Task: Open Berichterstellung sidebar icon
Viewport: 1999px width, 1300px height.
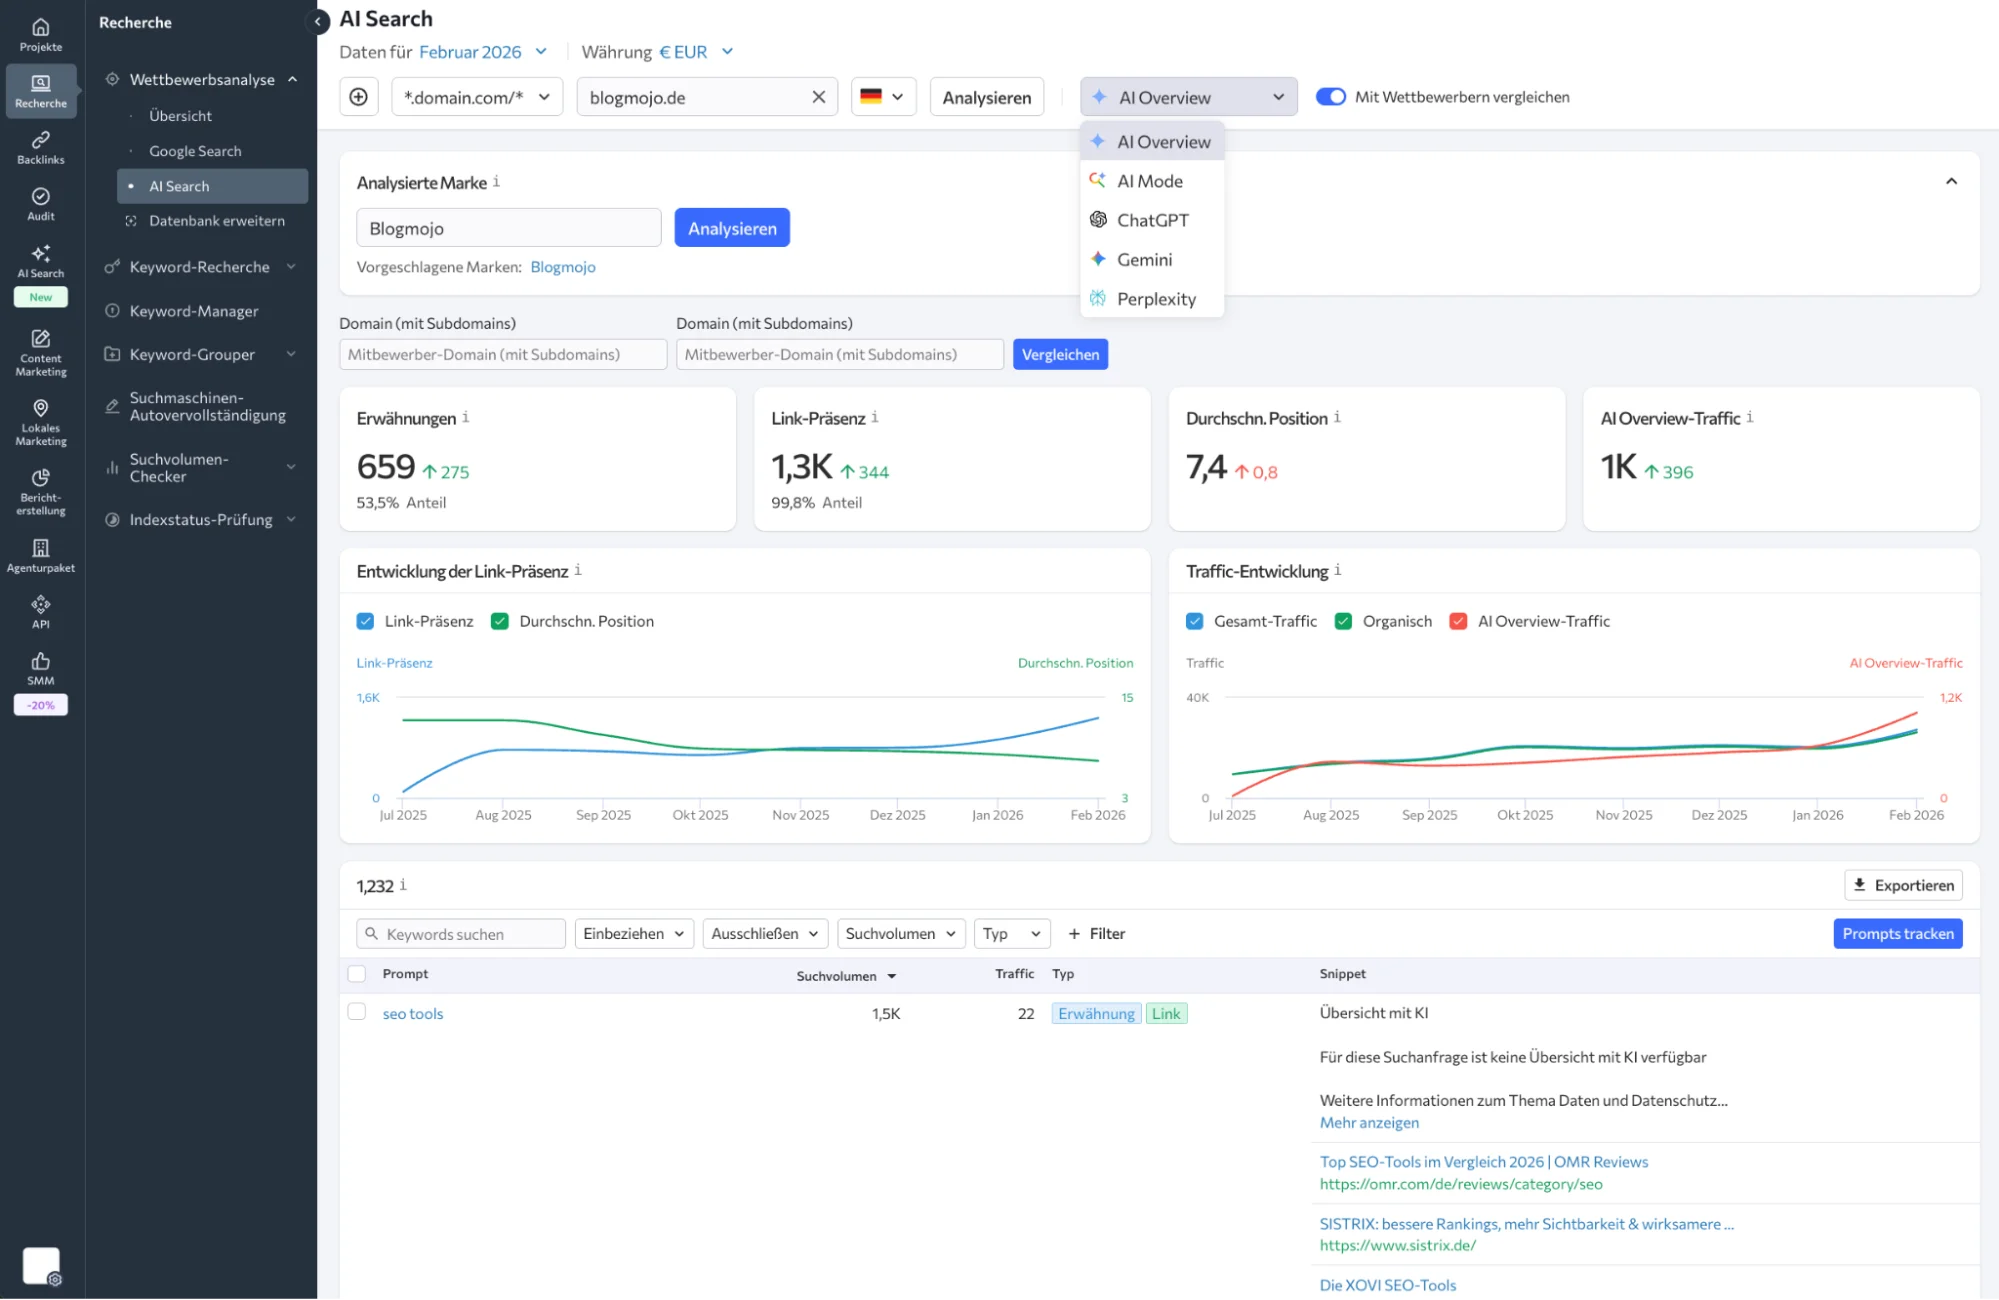Action: pyautogui.click(x=41, y=492)
